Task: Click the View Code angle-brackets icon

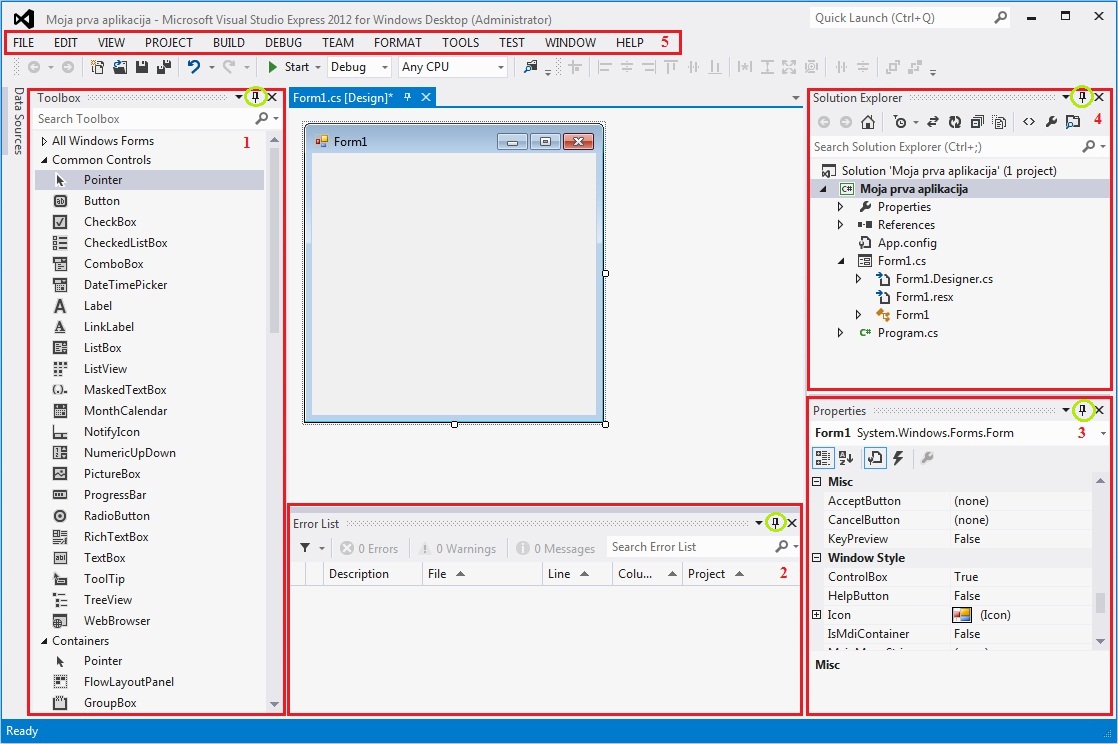Action: tap(1028, 122)
